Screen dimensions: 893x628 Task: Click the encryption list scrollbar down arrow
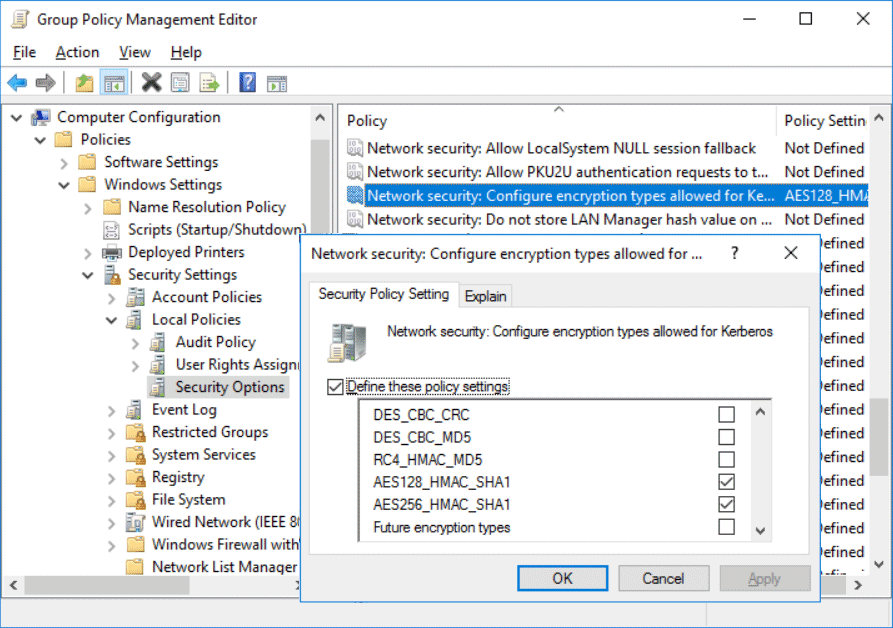pyautogui.click(x=760, y=531)
